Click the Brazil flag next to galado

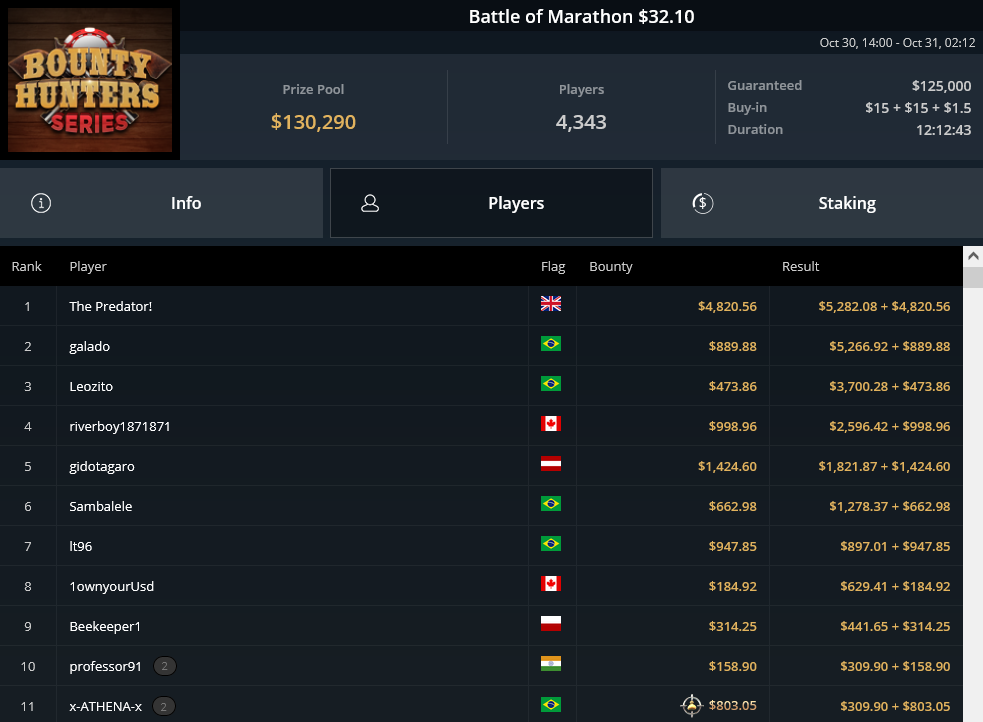pyautogui.click(x=551, y=344)
